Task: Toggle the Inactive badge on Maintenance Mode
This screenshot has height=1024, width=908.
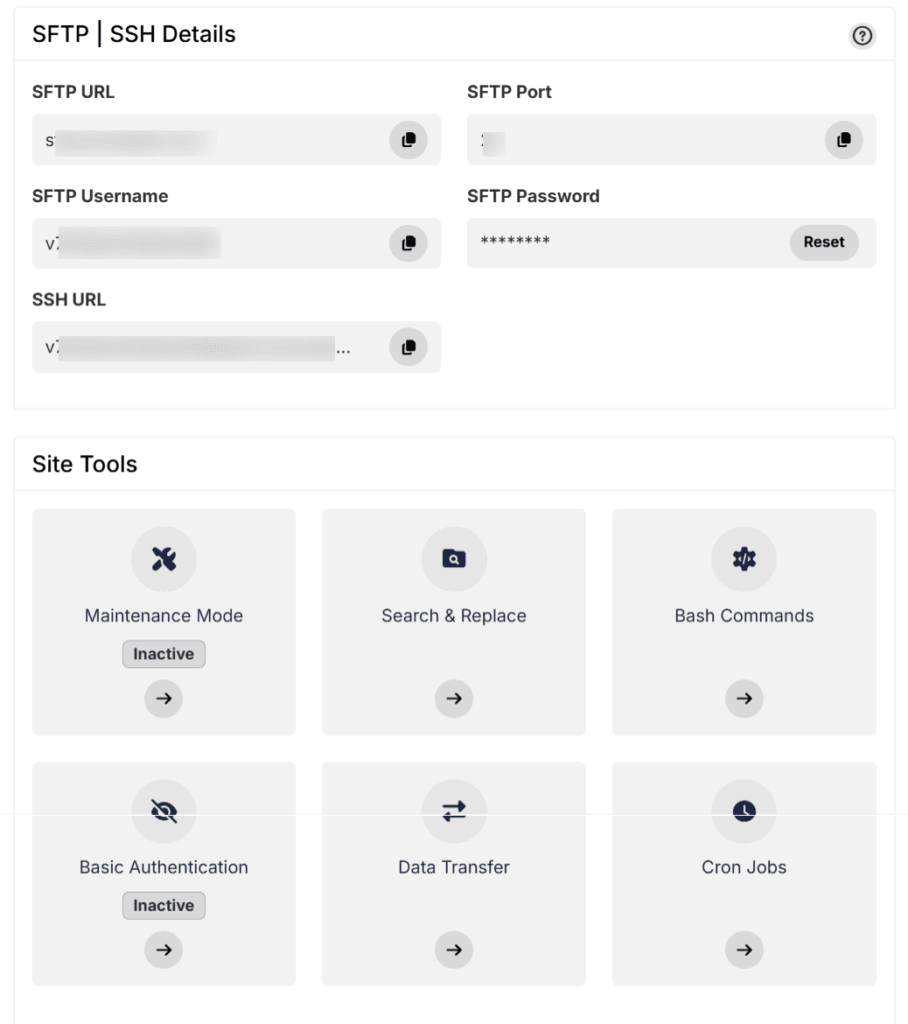Action: click(x=163, y=654)
